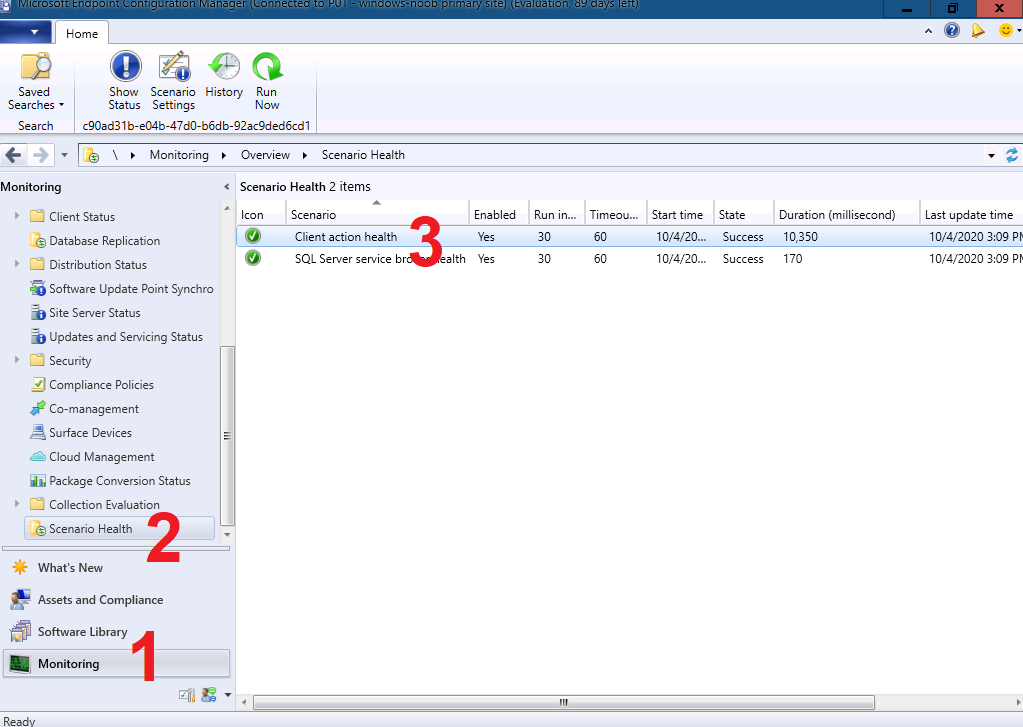Select Scenario Health in the tree
Screen dimensions: 1023x727
(x=119, y=529)
